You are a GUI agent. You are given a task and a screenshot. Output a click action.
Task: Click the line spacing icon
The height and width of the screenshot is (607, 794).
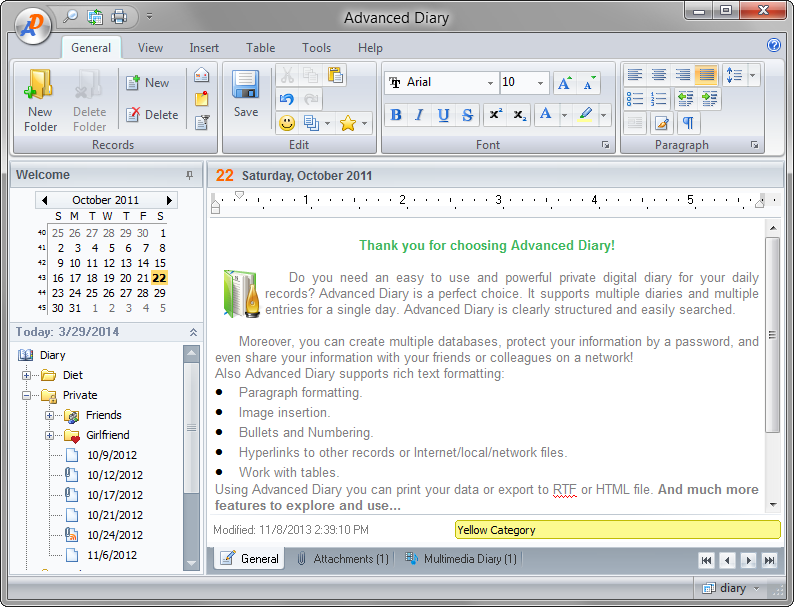tap(734, 75)
